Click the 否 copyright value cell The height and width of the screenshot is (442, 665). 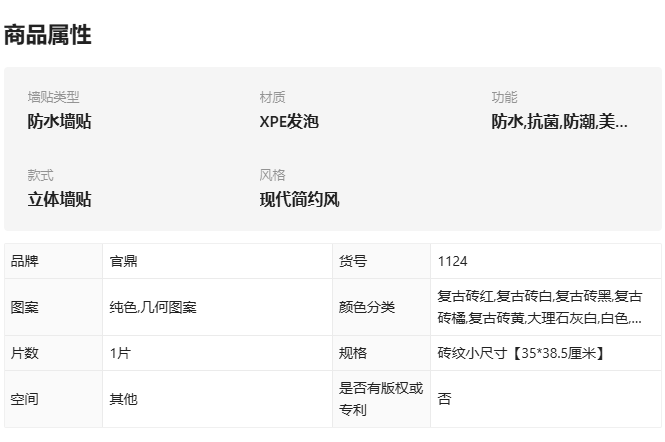(x=545, y=399)
